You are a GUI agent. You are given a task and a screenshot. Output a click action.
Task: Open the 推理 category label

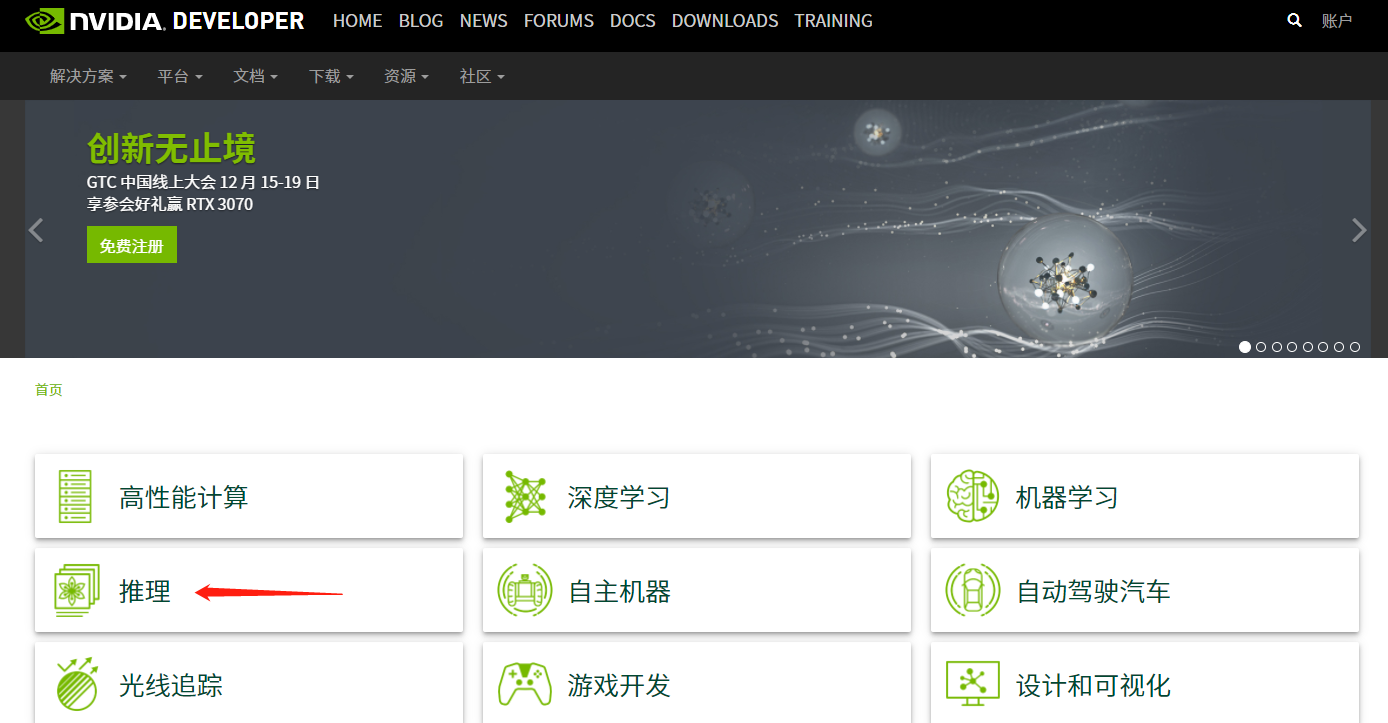pos(145,591)
